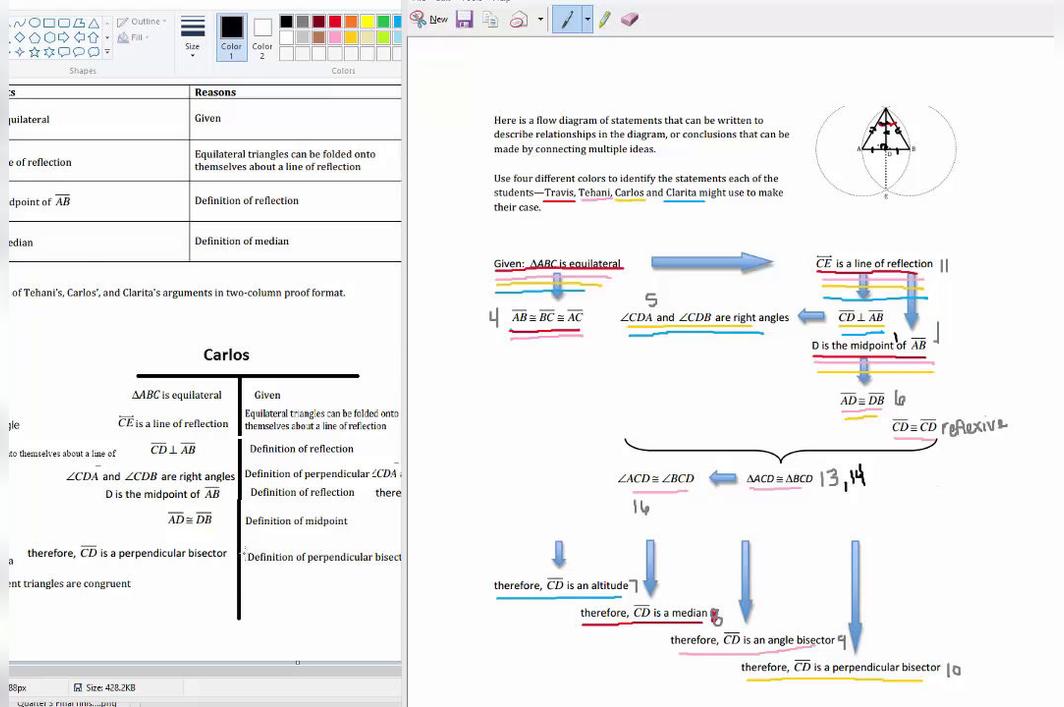Select the Oval callout shape
Viewport: 1064px width, 707px height.
79,52
